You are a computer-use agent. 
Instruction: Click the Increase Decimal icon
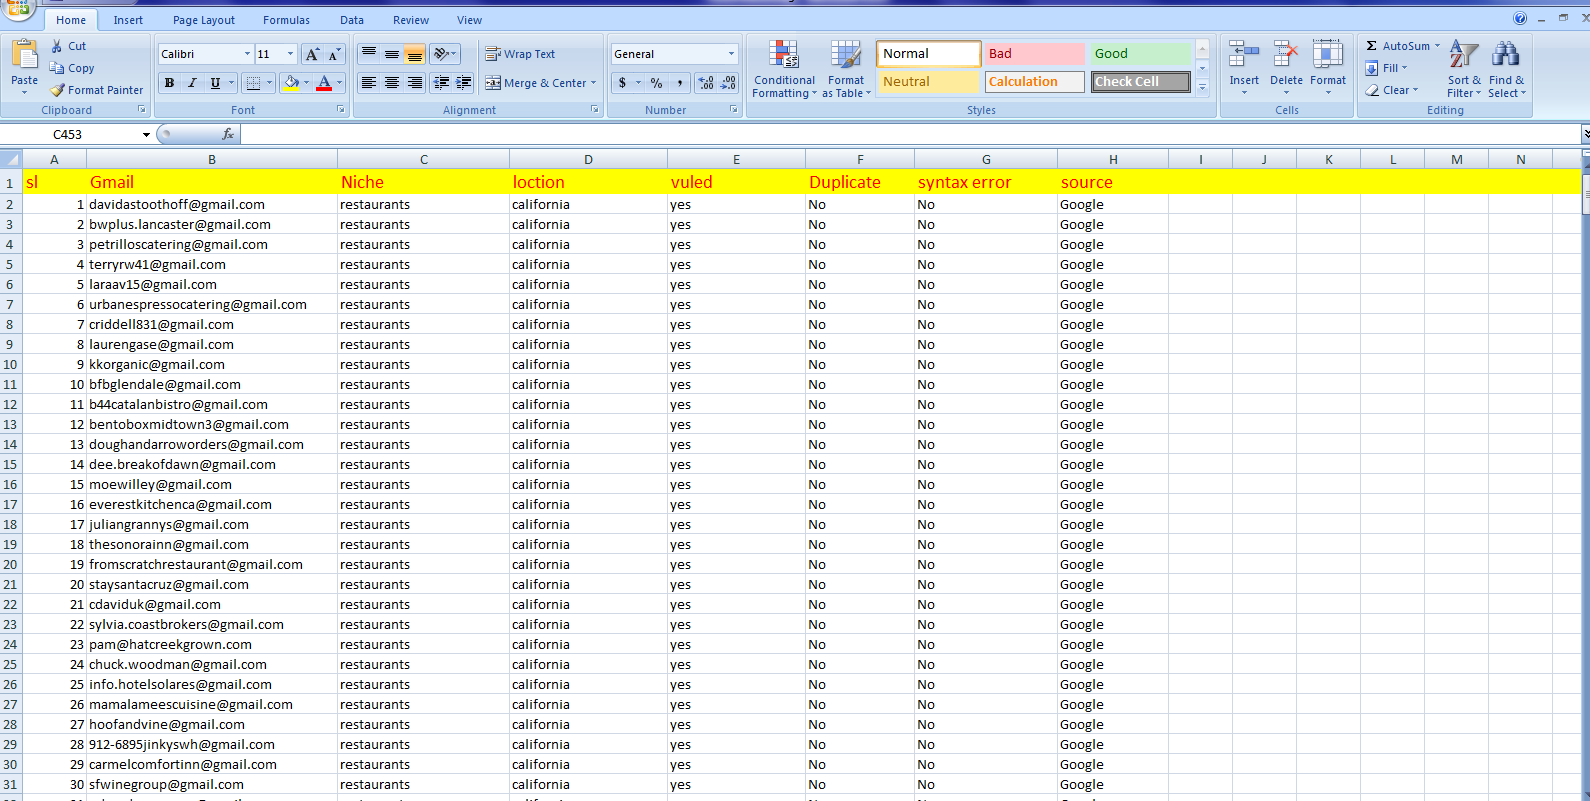706,83
